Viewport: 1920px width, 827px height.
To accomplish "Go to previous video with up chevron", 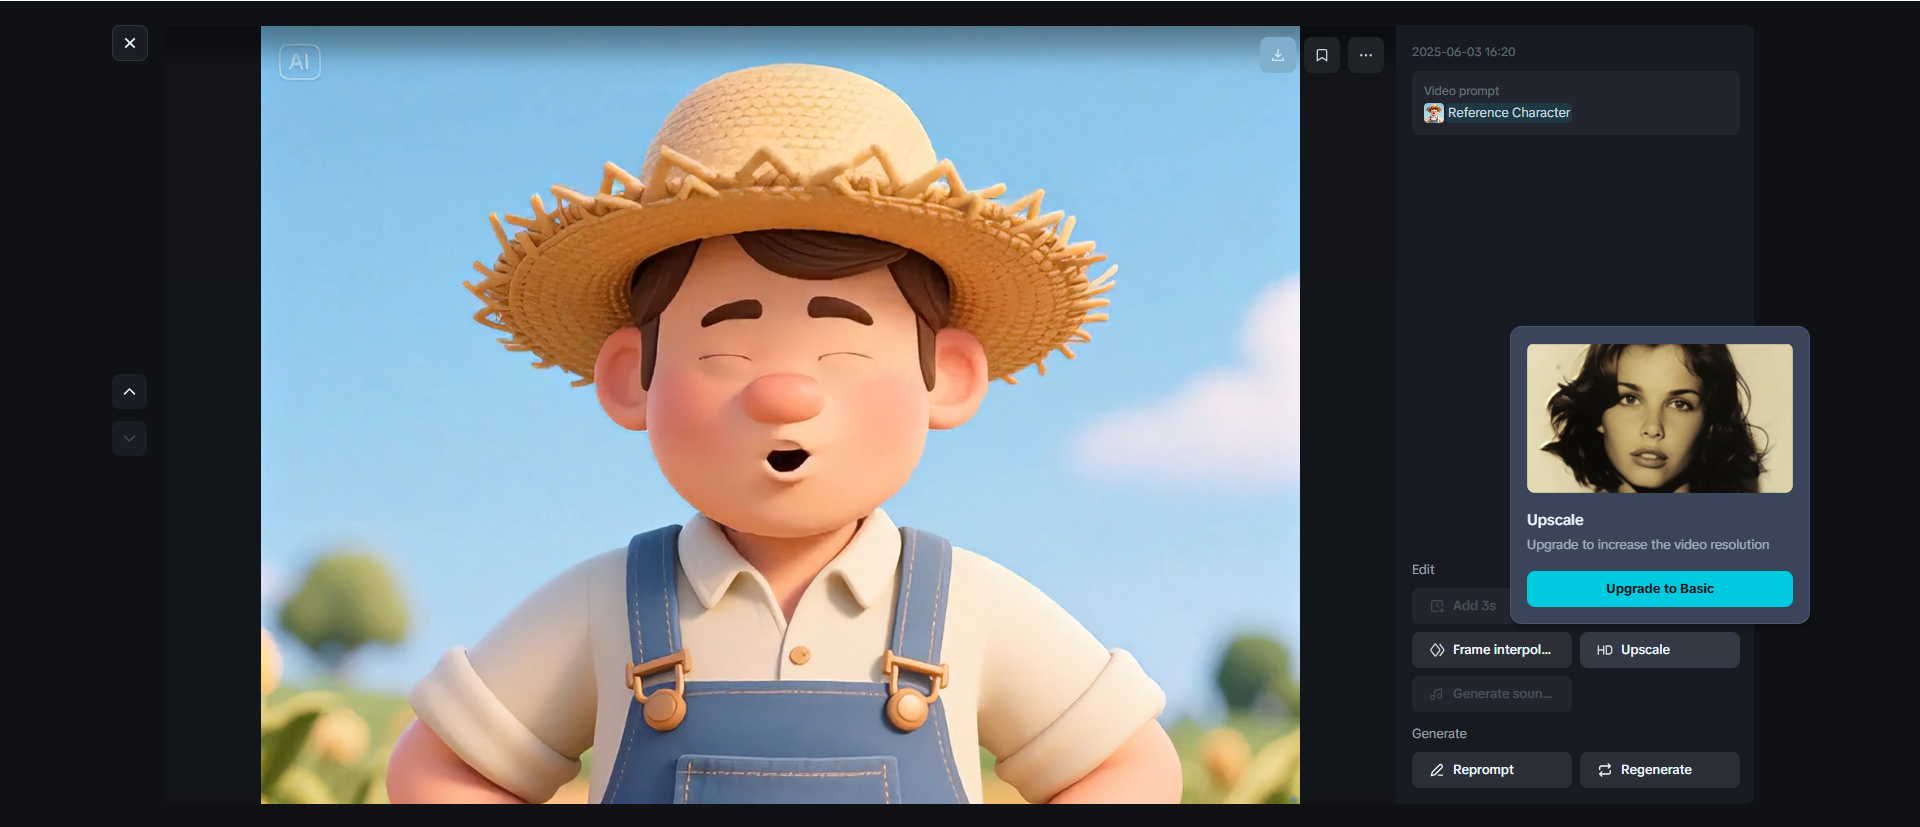I will click(x=130, y=392).
